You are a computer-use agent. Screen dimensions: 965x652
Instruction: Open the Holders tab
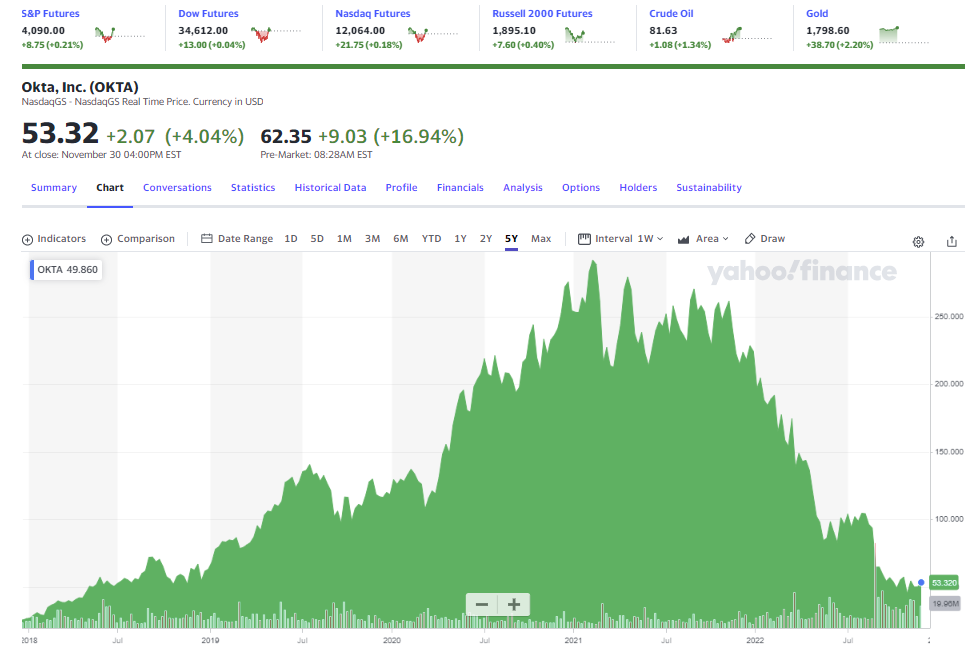pos(638,188)
